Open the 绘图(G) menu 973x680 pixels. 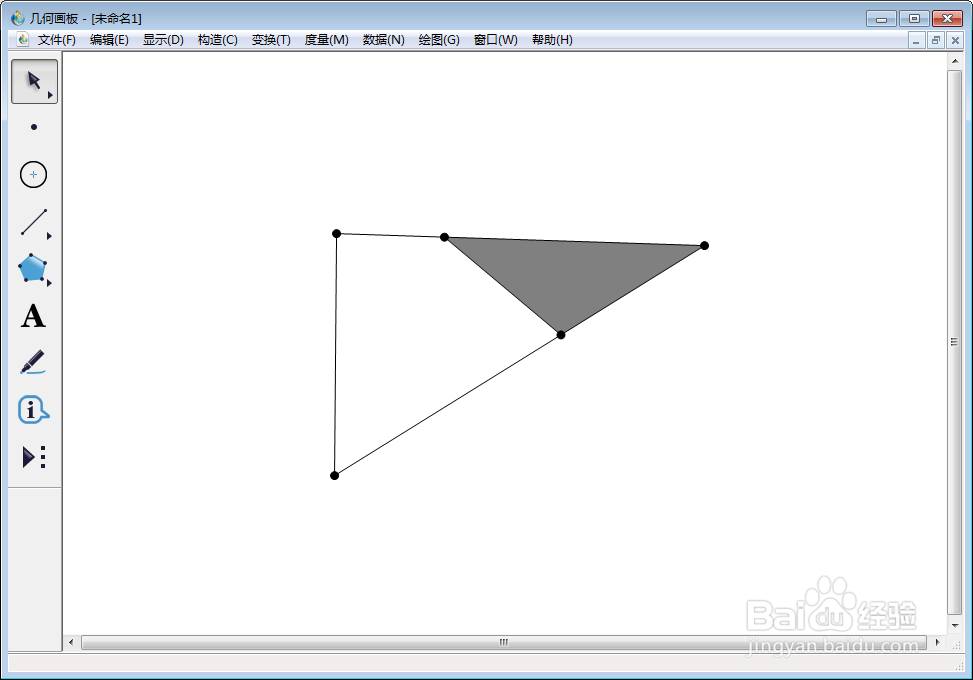439,40
